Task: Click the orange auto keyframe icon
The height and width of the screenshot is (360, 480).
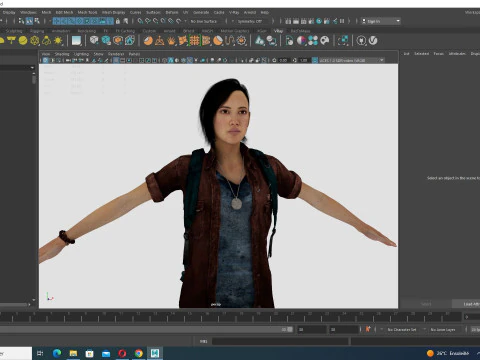Action: (x=368, y=329)
